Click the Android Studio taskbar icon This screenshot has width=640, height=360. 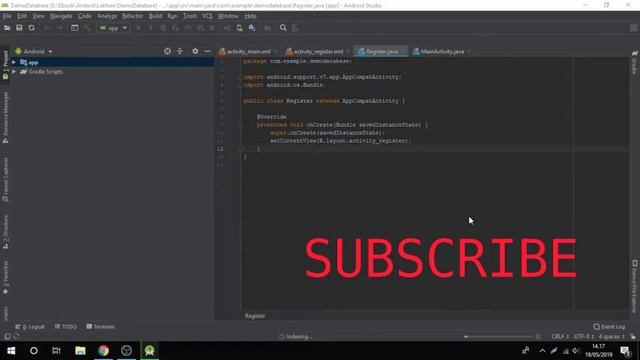click(x=149, y=351)
